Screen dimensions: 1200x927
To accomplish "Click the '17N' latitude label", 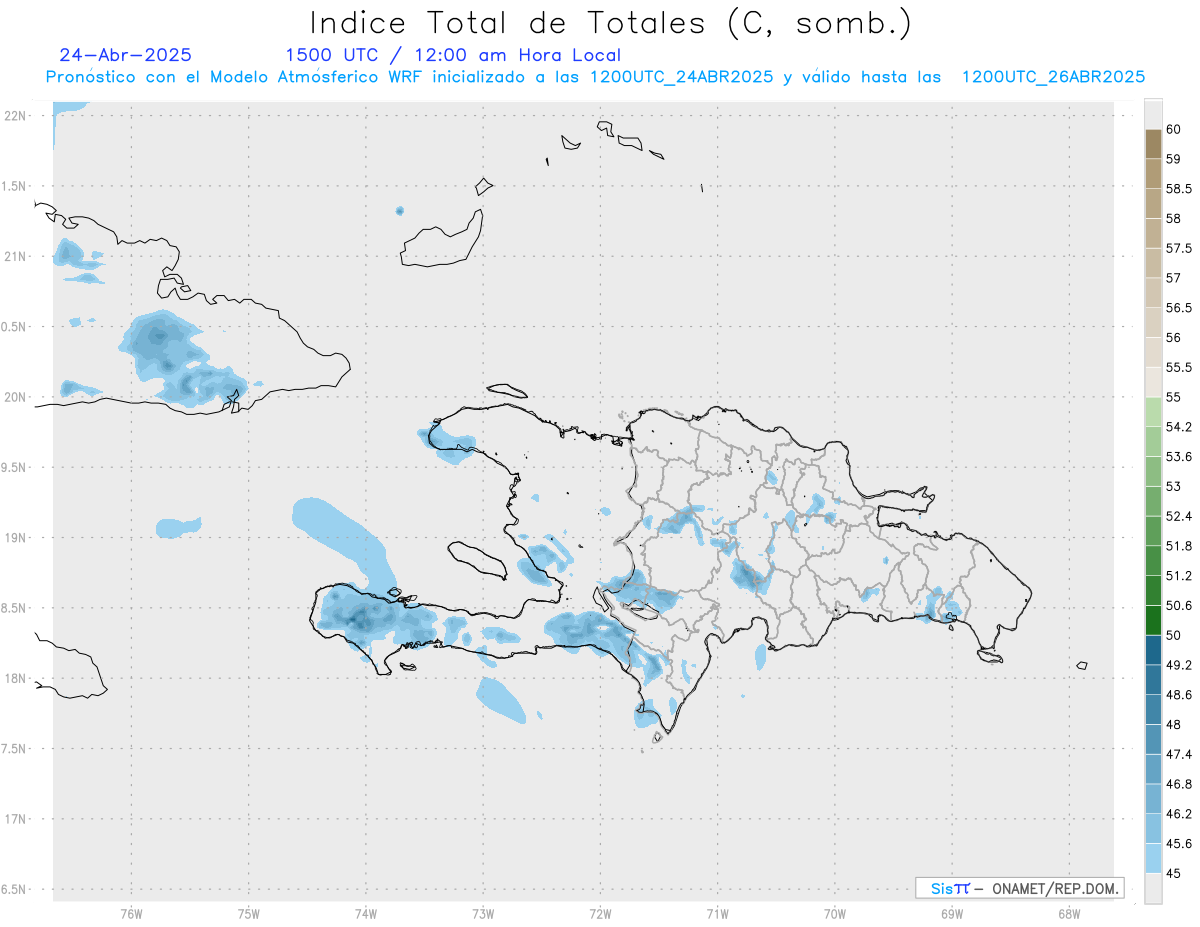I will tap(15, 819).
